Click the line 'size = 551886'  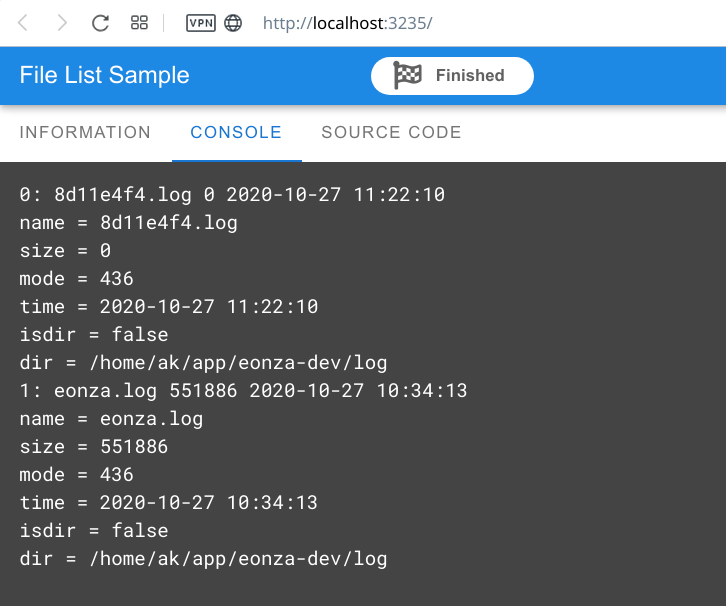(94, 447)
